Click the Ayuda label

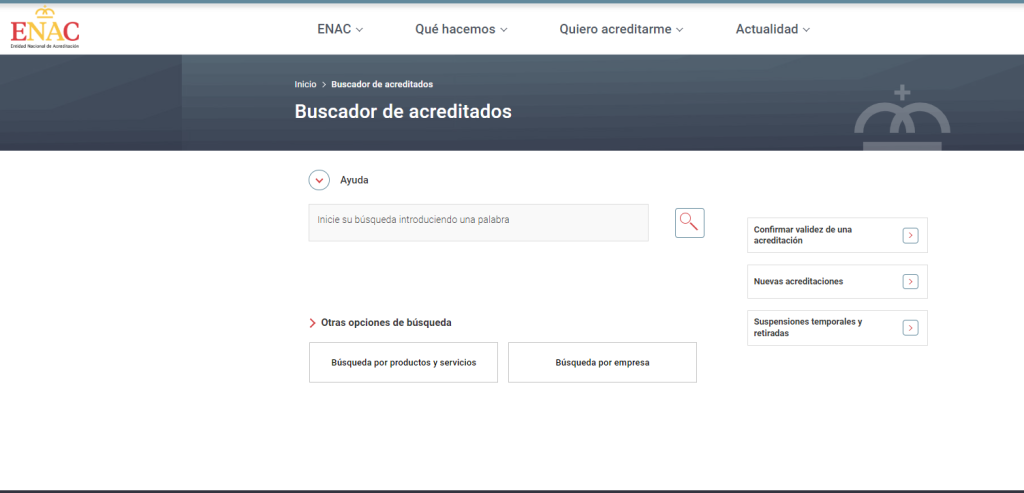(354, 180)
